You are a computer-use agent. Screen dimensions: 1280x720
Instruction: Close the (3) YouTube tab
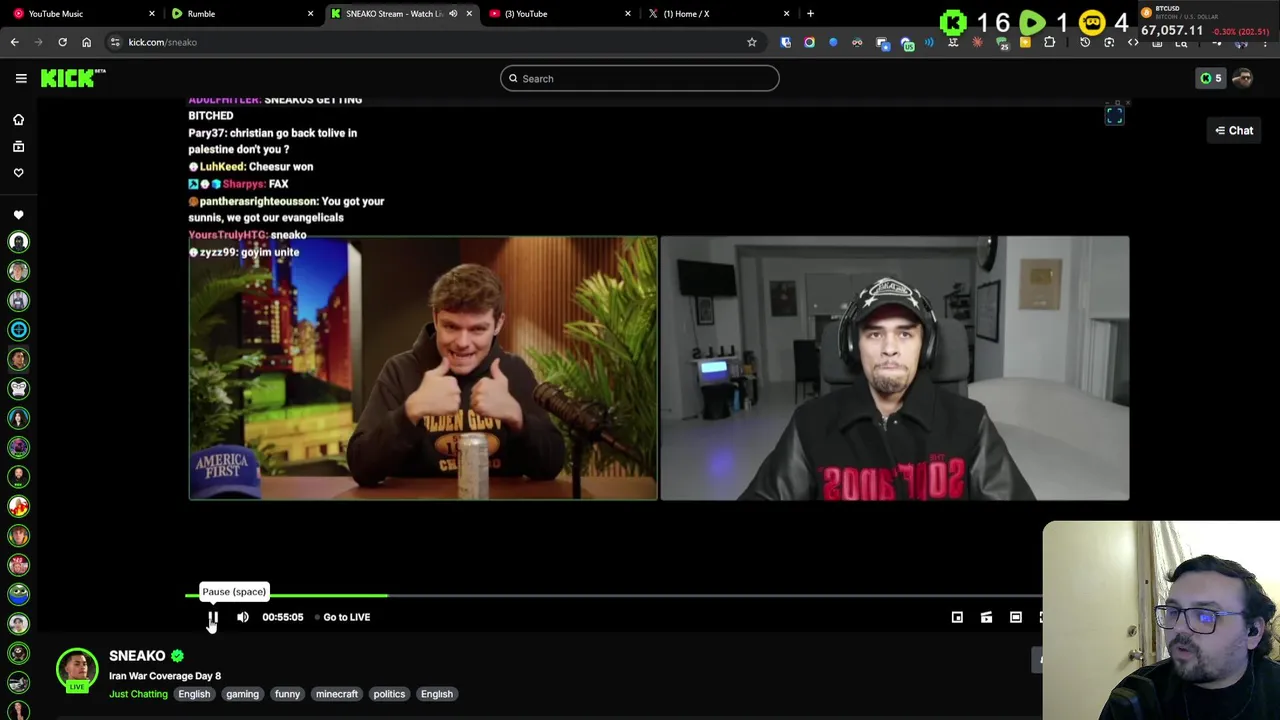628,14
